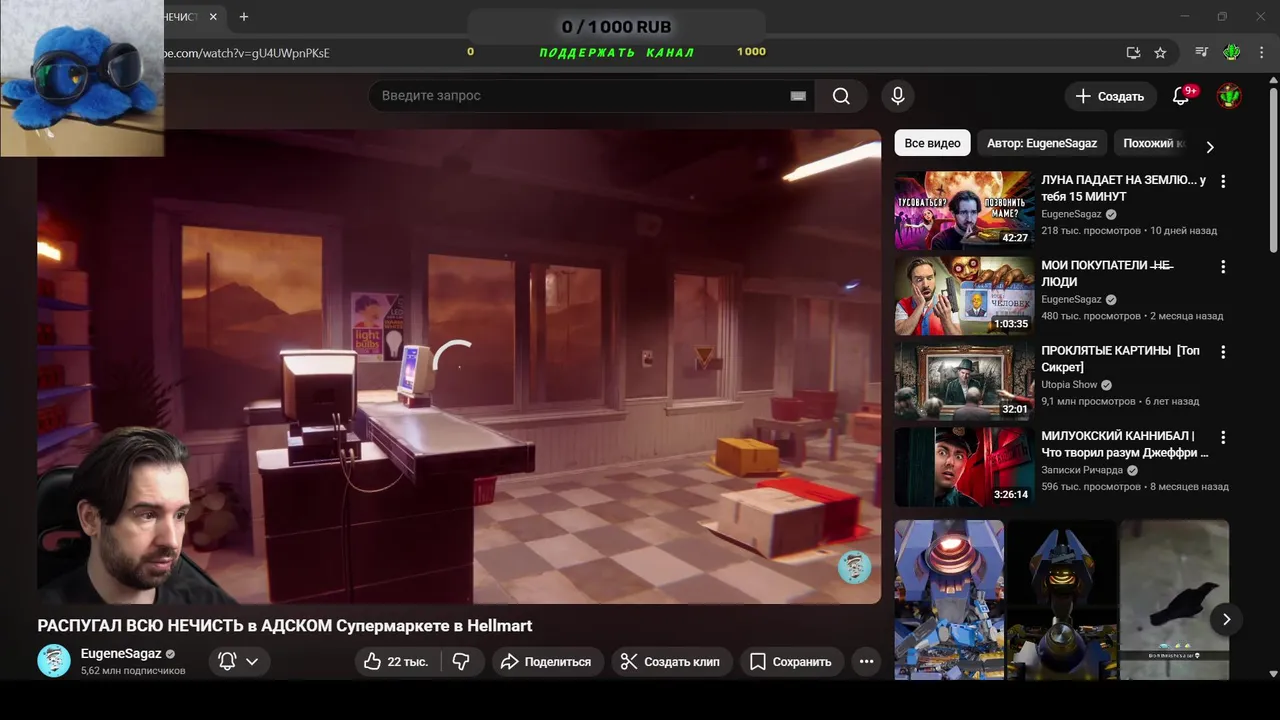Viewport: 1280px width, 720px height.
Task: Click title ПРОКЛЯТЫЕ КАРТИНЫ [Топ Сикрет]
Action: 1120,359
